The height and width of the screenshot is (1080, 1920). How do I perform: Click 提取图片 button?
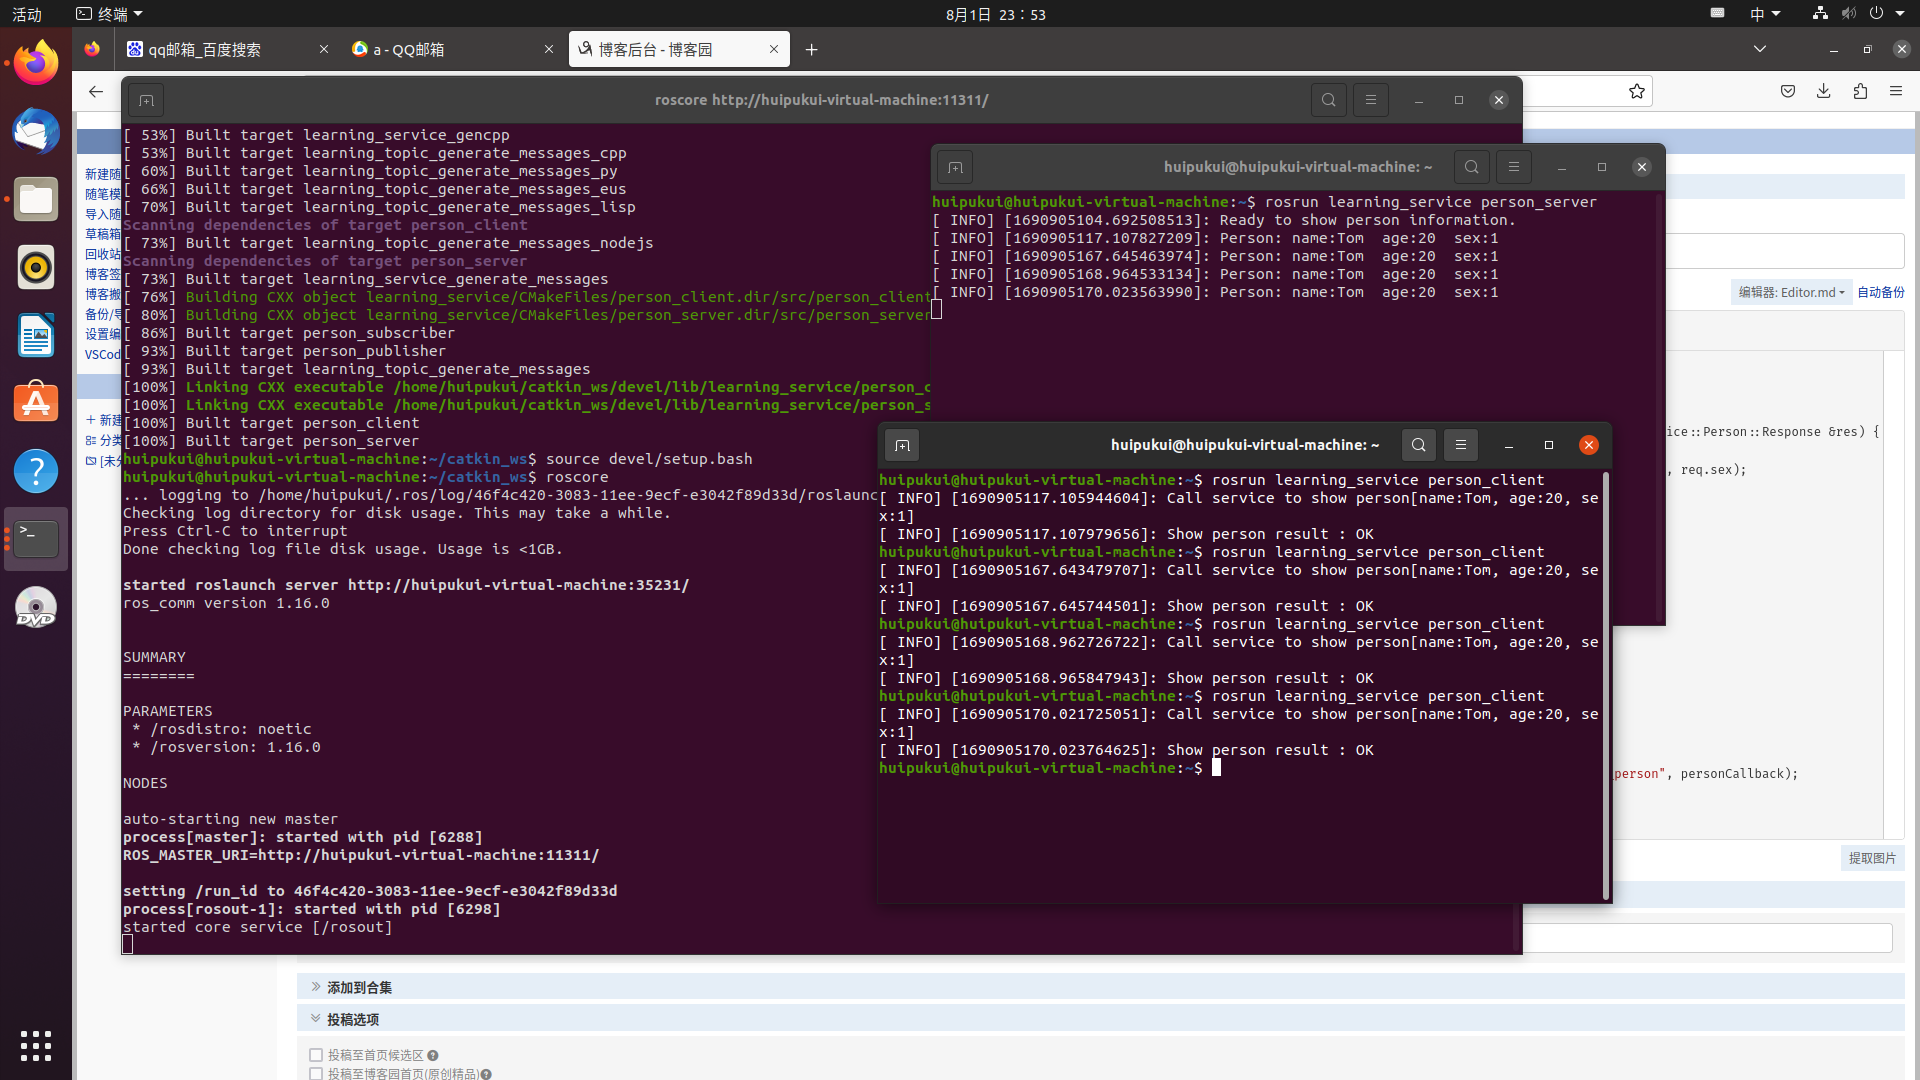[x=1872, y=858]
